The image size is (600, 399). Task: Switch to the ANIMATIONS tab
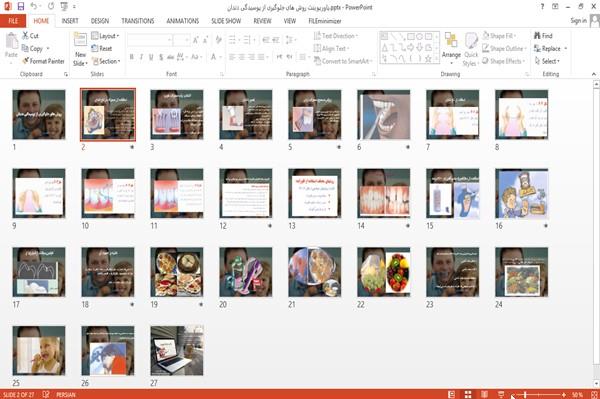tap(183, 21)
